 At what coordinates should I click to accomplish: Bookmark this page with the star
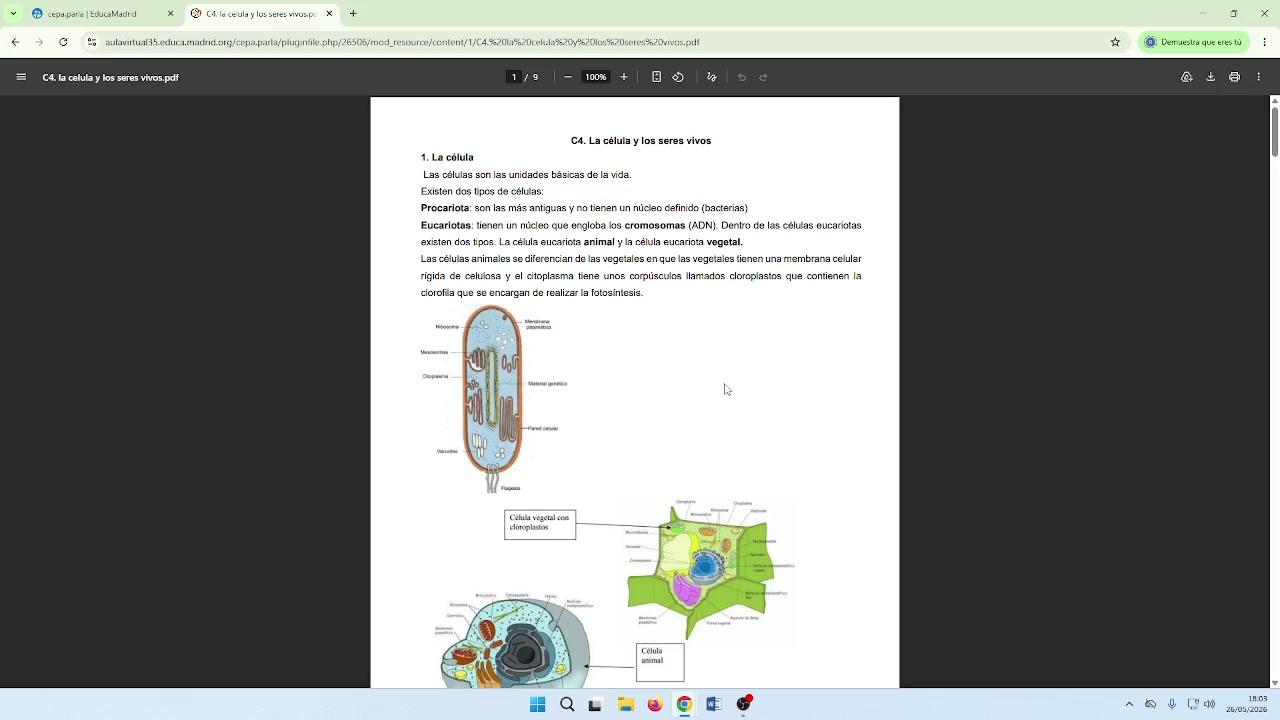(x=1115, y=42)
